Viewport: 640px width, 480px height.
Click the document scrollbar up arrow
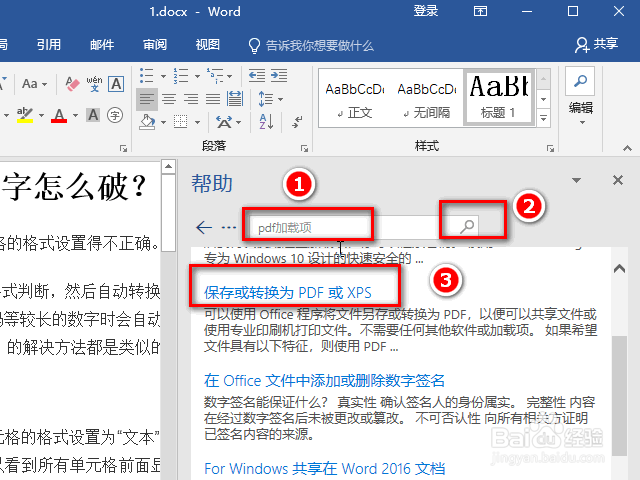point(168,166)
